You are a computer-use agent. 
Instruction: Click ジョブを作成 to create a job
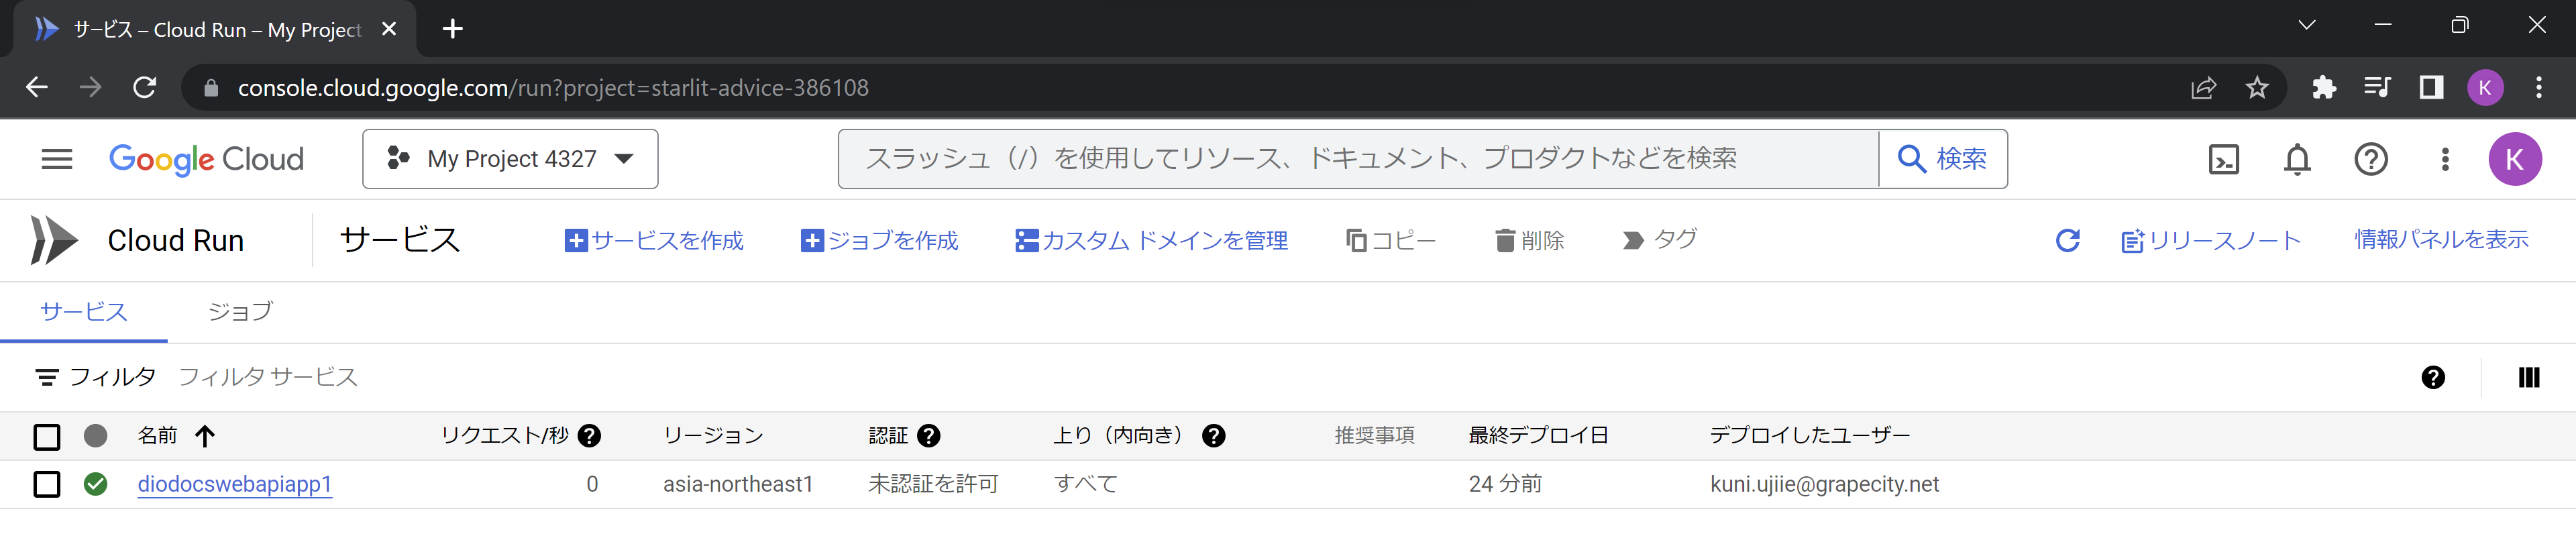pyautogui.click(x=880, y=240)
